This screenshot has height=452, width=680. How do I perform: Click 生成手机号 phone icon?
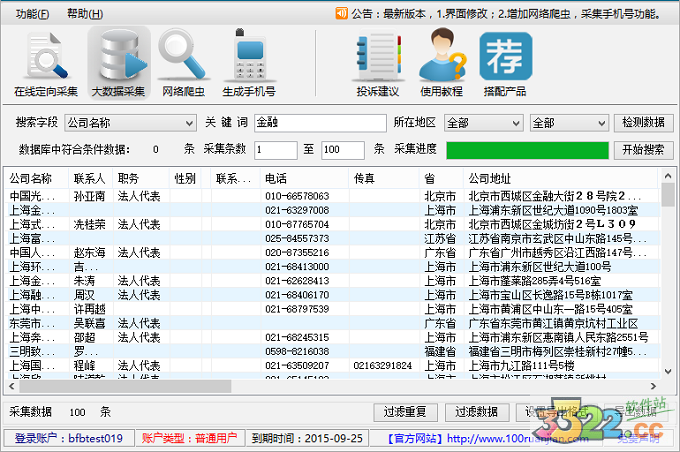pyautogui.click(x=249, y=64)
